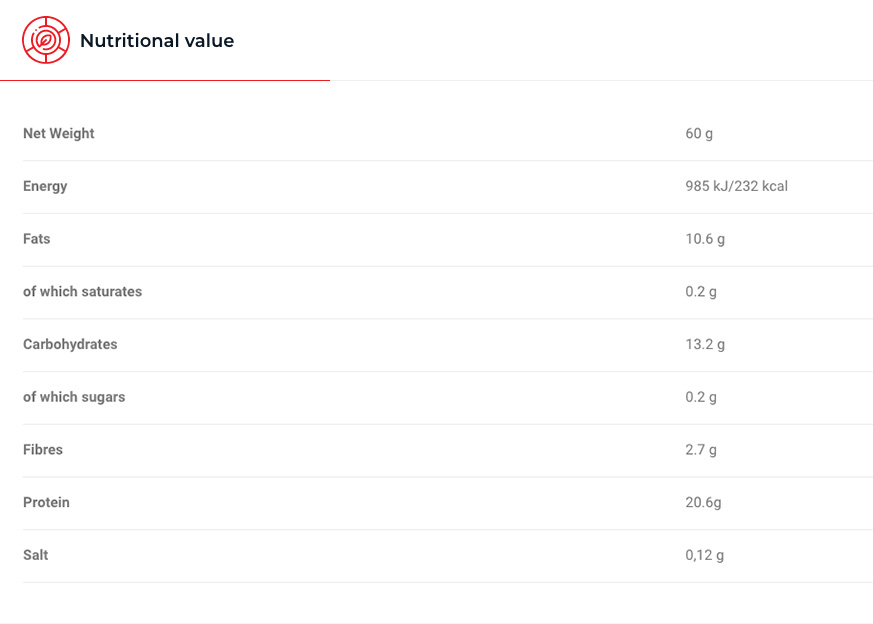The height and width of the screenshot is (624, 873).
Task: Click the 985 kJ/232 kcal energy value
Action: pyautogui.click(x=736, y=186)
